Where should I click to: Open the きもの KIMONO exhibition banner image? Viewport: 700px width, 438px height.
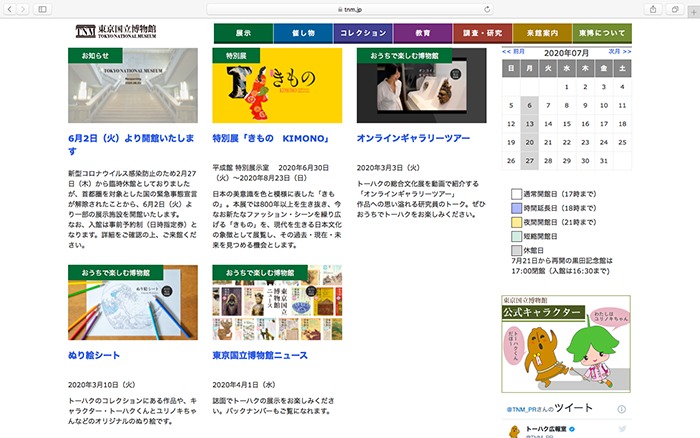(277, 85)
